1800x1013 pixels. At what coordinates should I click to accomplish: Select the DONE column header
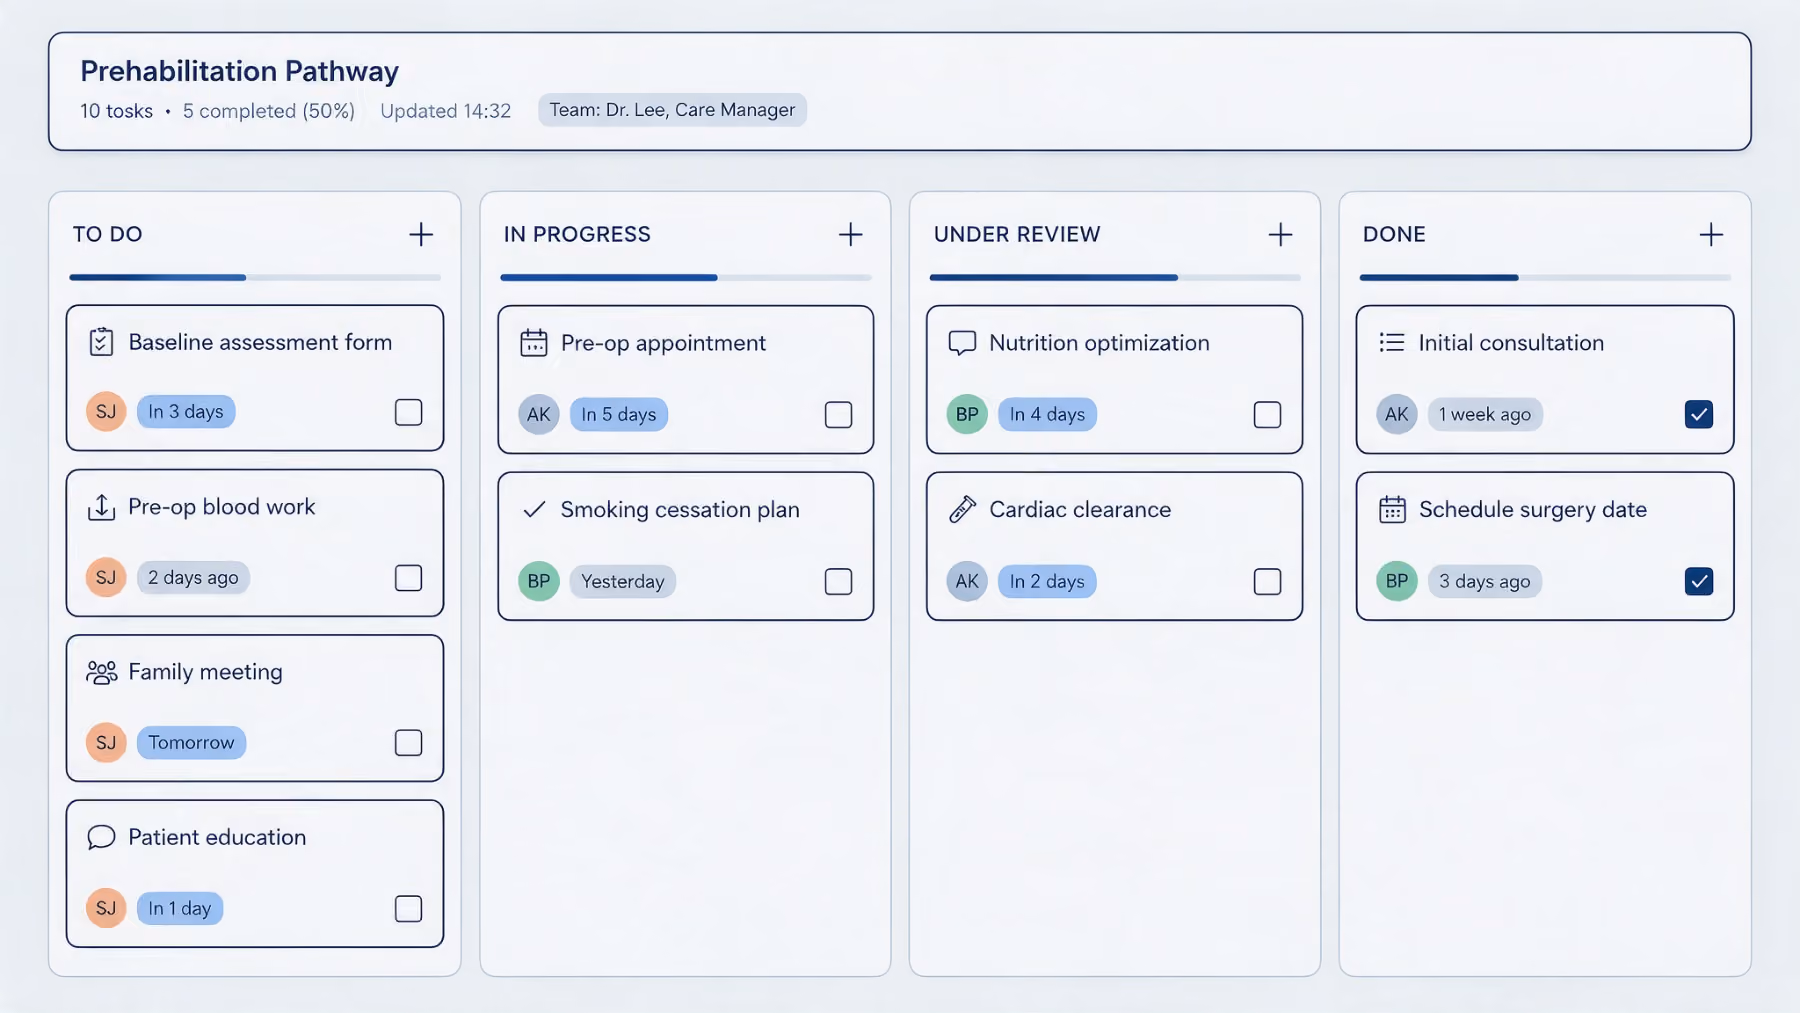click(x=1394, y=234)
